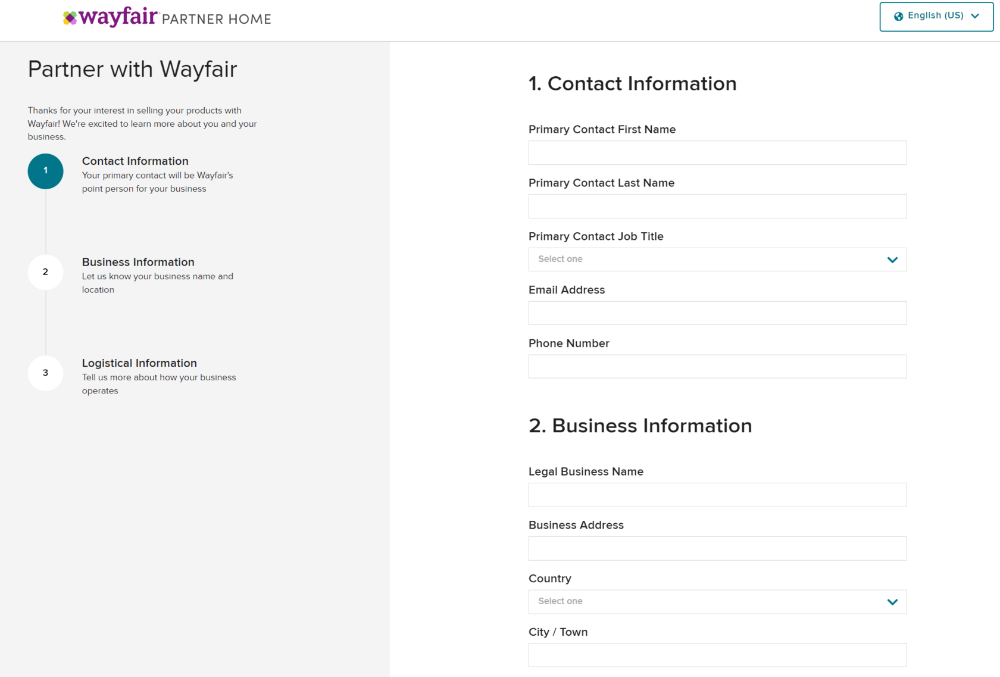1000x677 pixels.
Task: Click the step 2 Business Information circle
Action: pos(45,272)
